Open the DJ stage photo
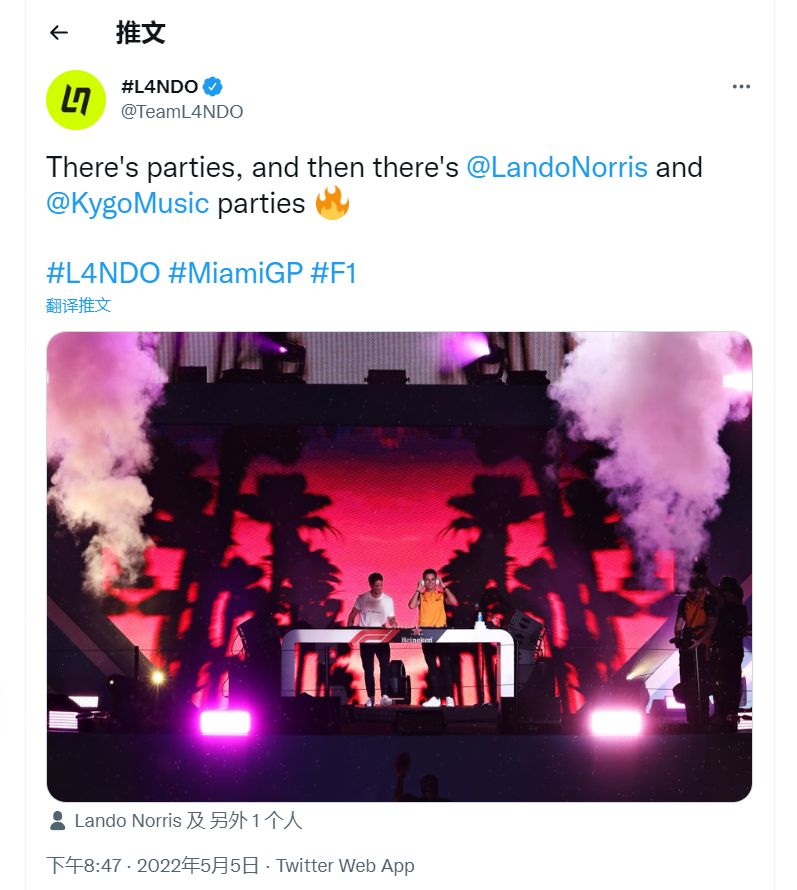This screenshot has width=797, height=890. (399, 566)
